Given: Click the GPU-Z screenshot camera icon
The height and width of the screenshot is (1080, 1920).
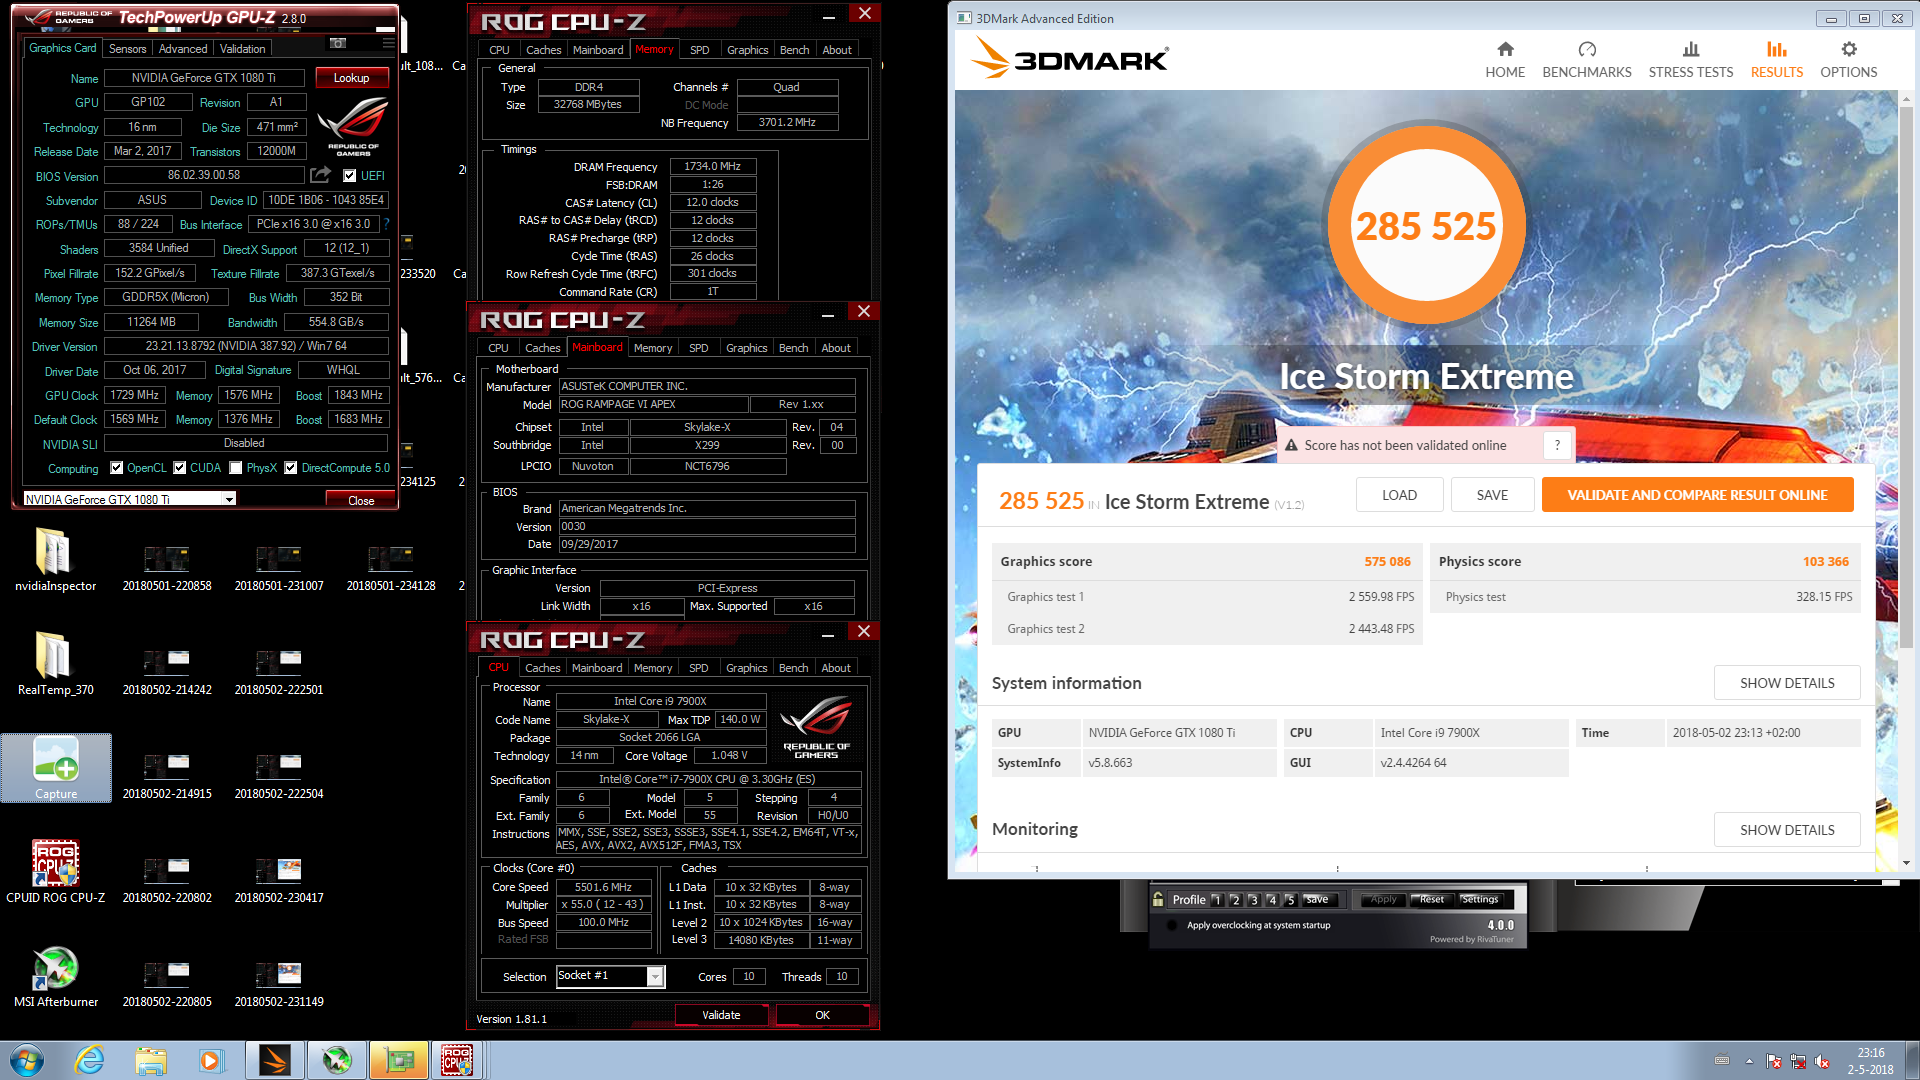Looking at the screenshot, I should pyautogui.click(x=338, y=43).
